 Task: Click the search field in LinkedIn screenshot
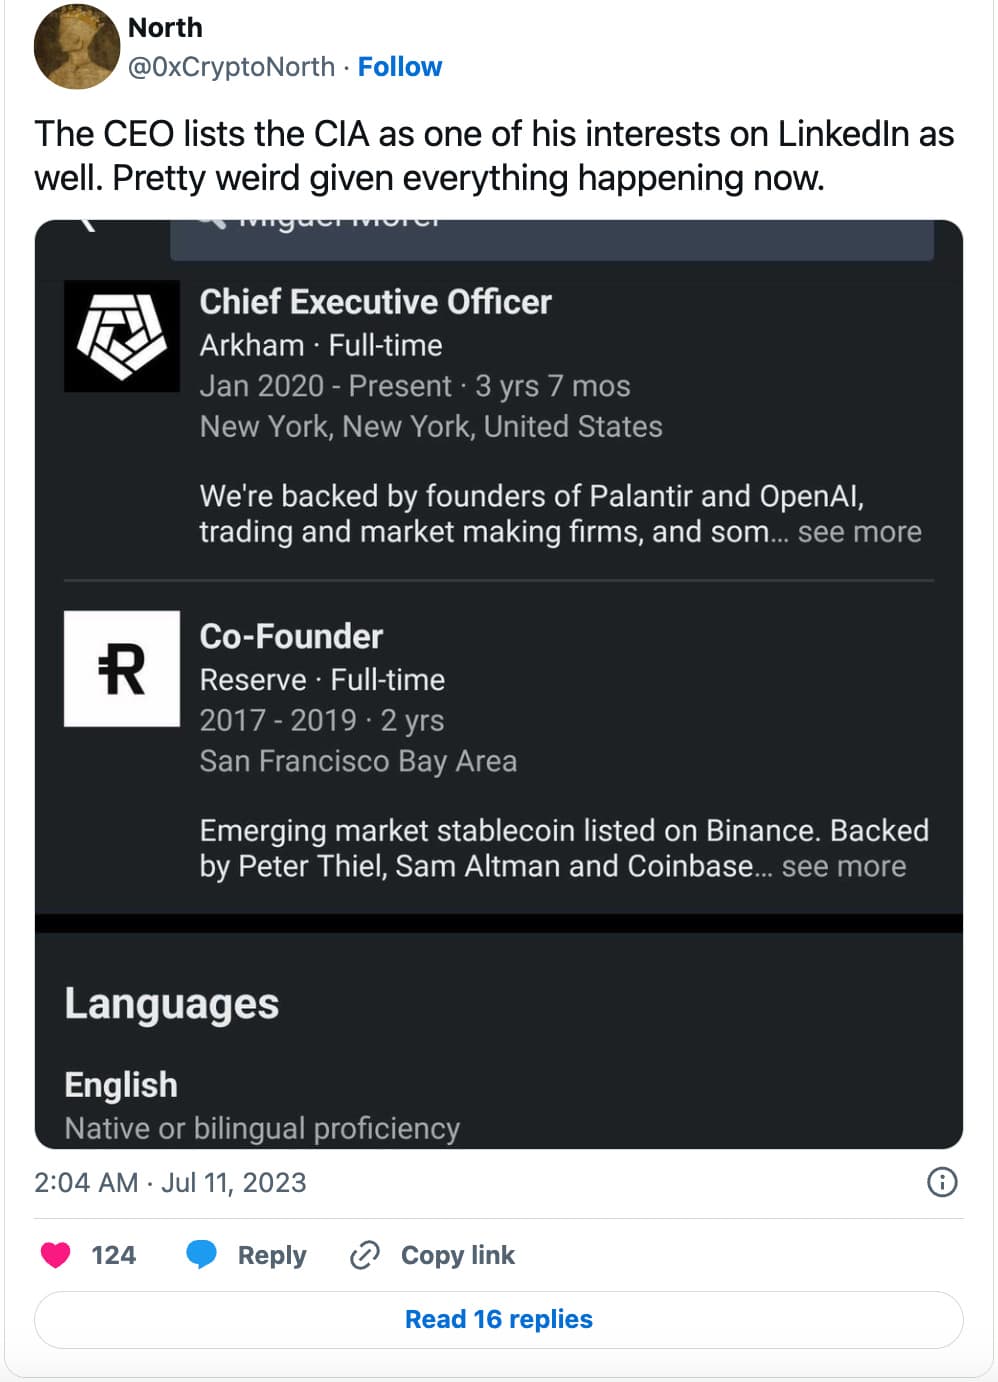(552, 240)
